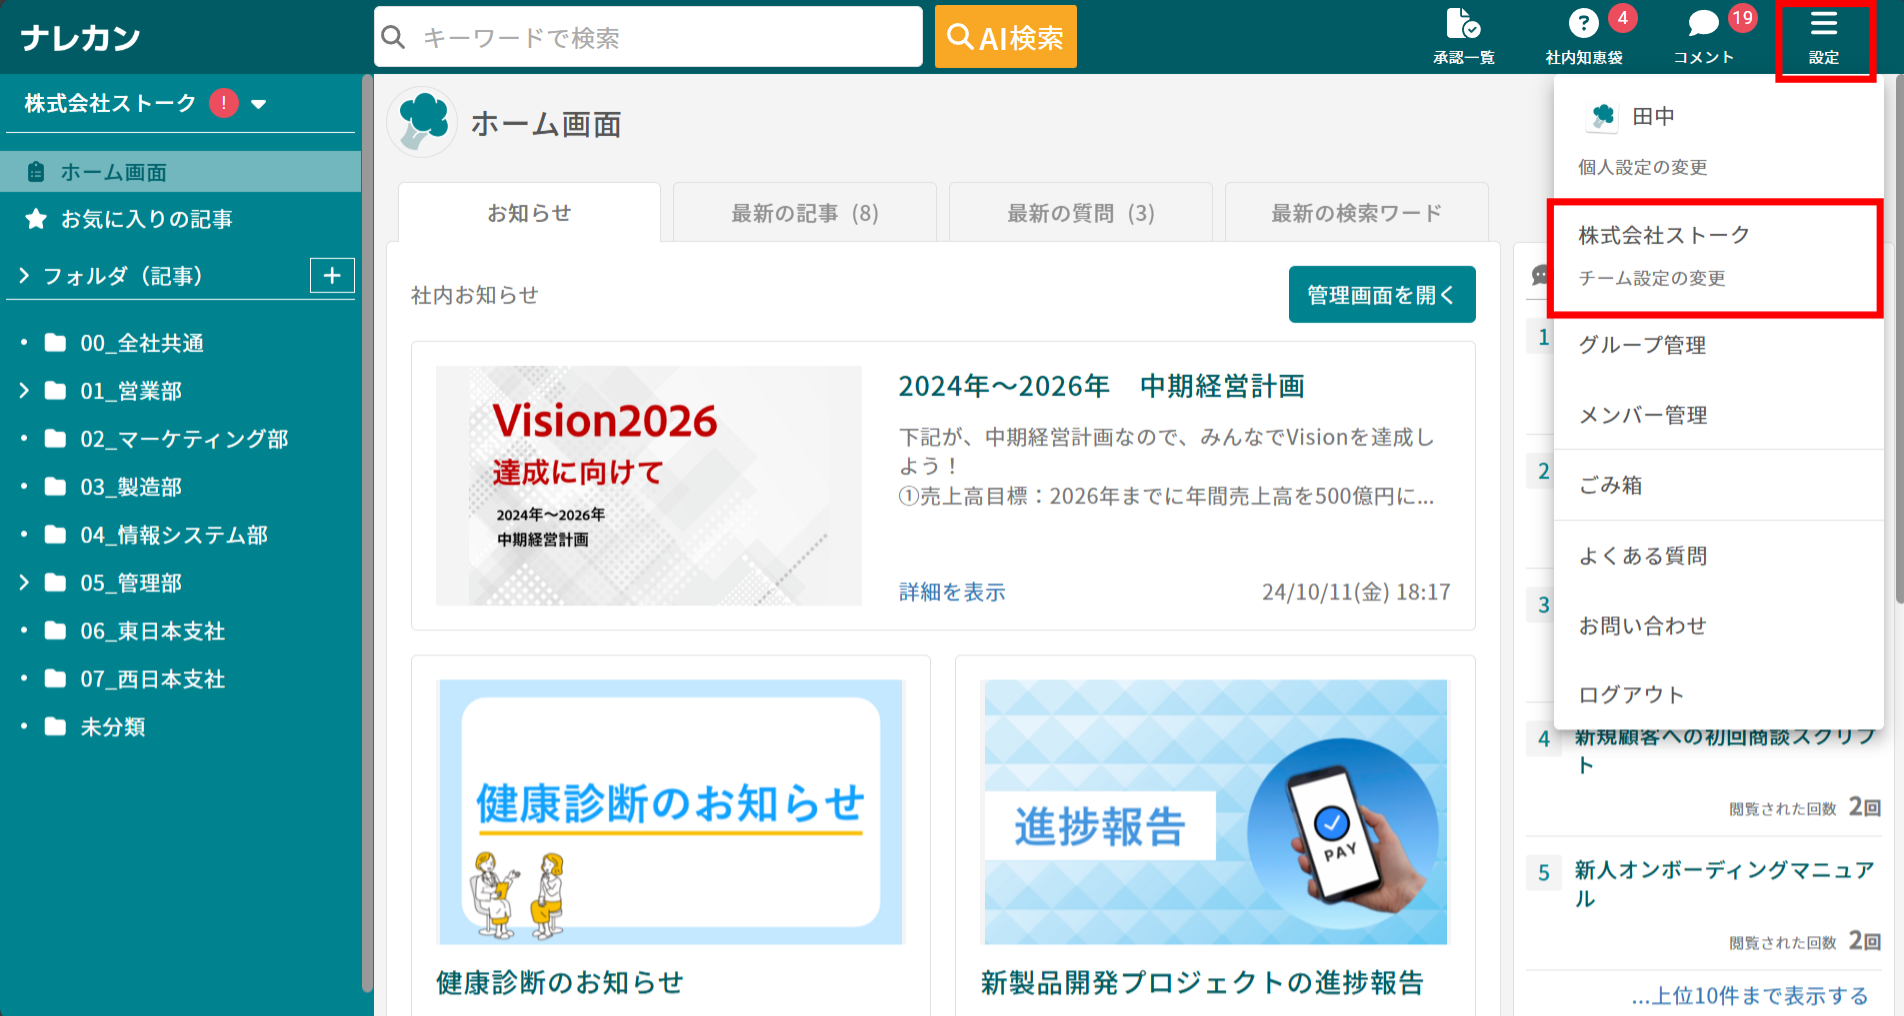Click the 管理画面を開く button

pyautogui.click(x=1381, y=295)
